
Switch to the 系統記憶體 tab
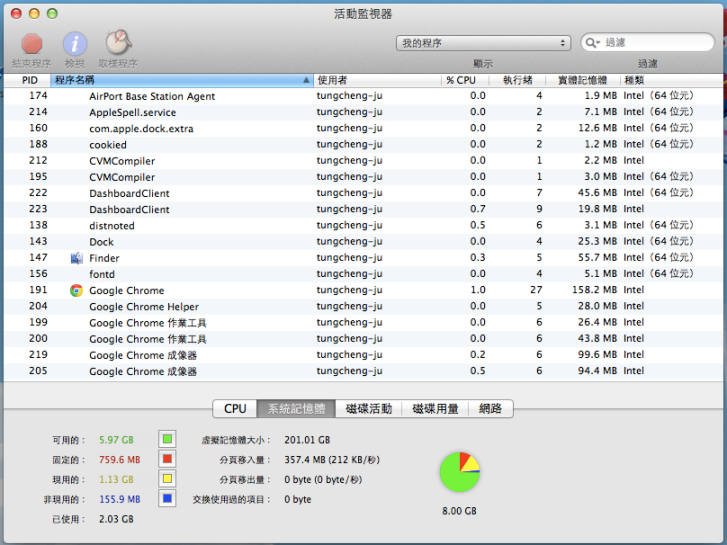(x=296, y=409)
